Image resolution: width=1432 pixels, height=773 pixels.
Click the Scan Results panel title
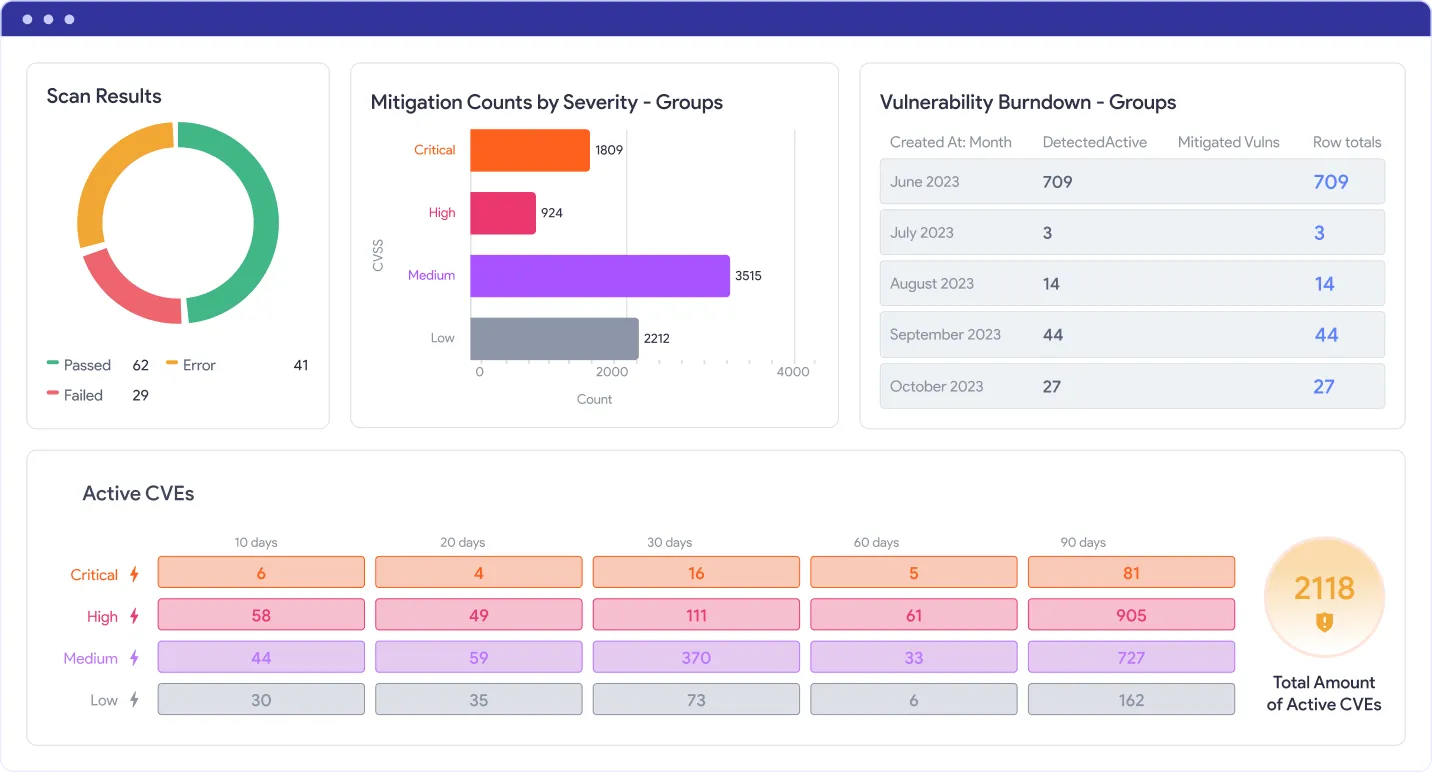click(104, 96)
